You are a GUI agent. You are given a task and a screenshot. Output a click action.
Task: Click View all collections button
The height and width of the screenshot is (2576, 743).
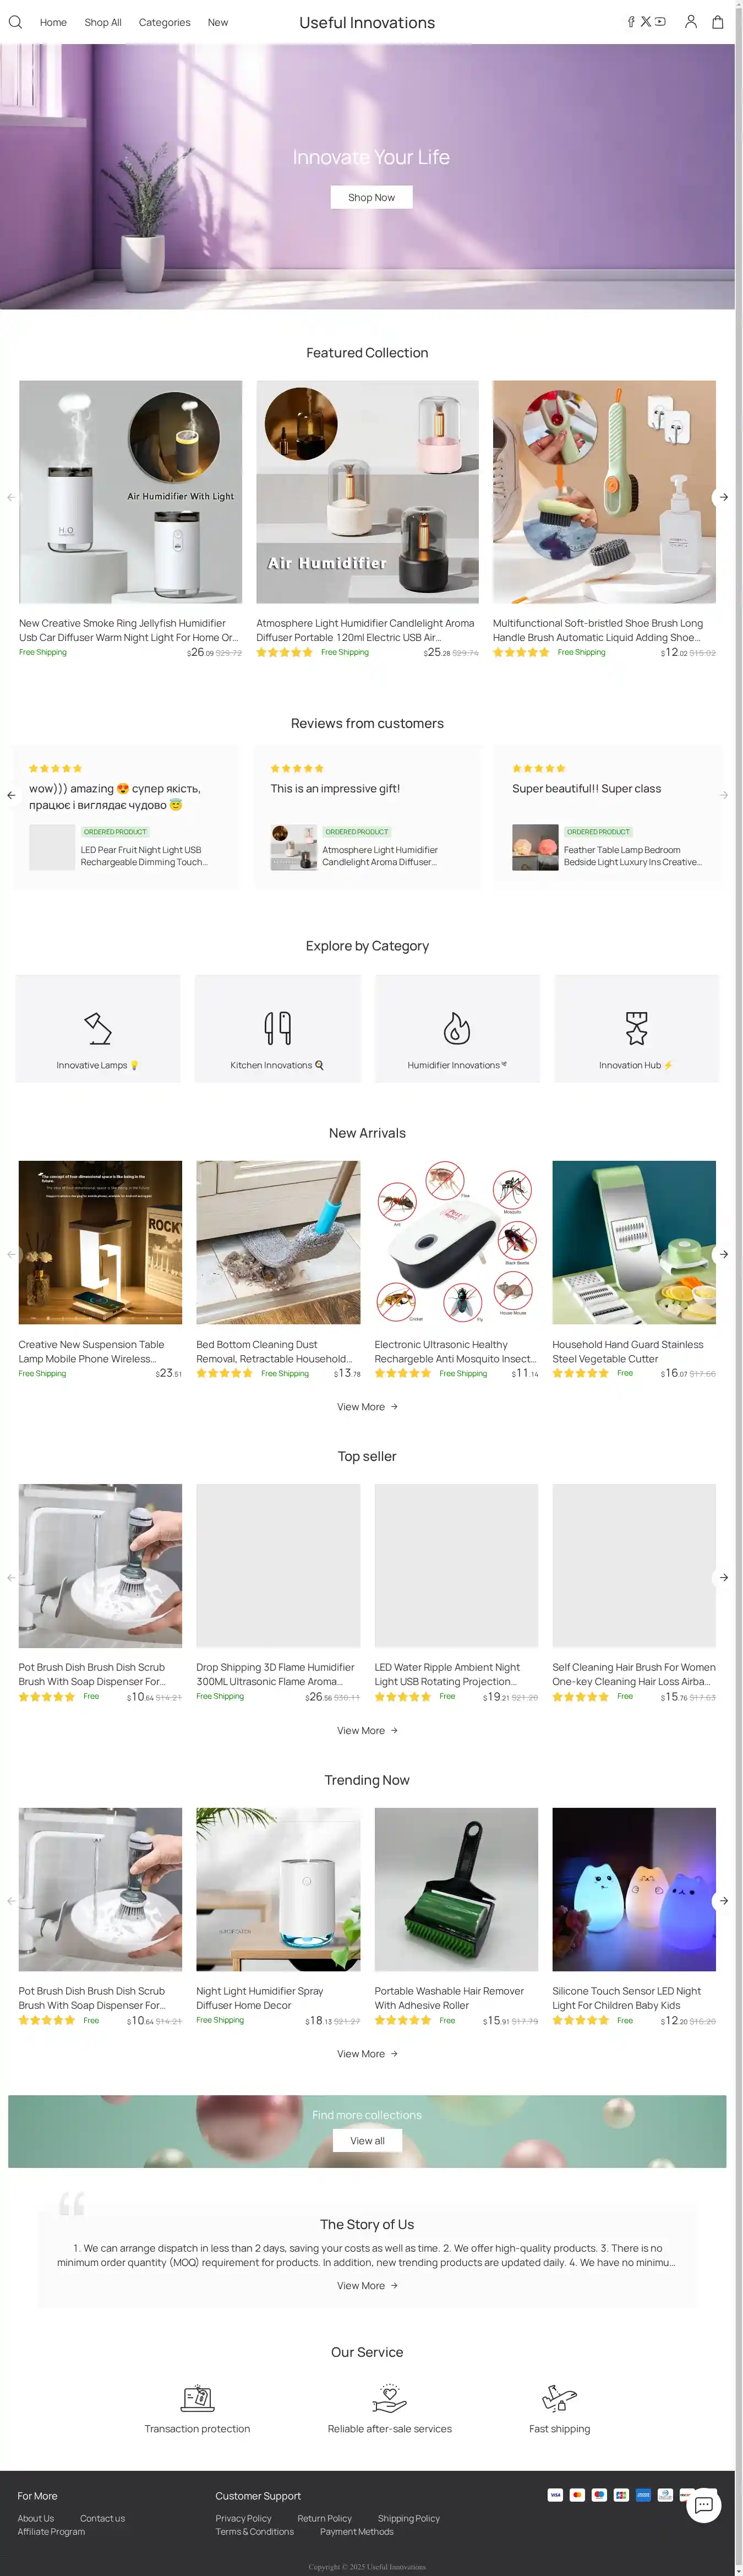point(367,2140)
